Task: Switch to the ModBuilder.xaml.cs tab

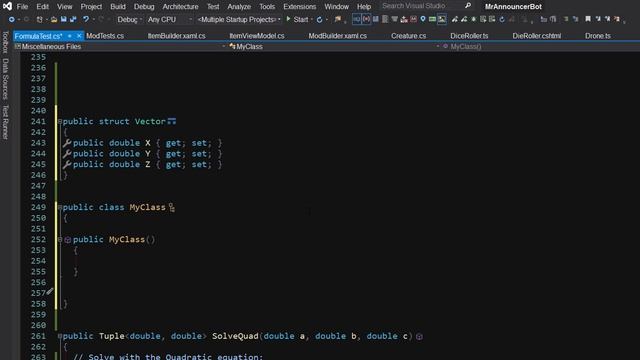Action: [x=338, y=36]
